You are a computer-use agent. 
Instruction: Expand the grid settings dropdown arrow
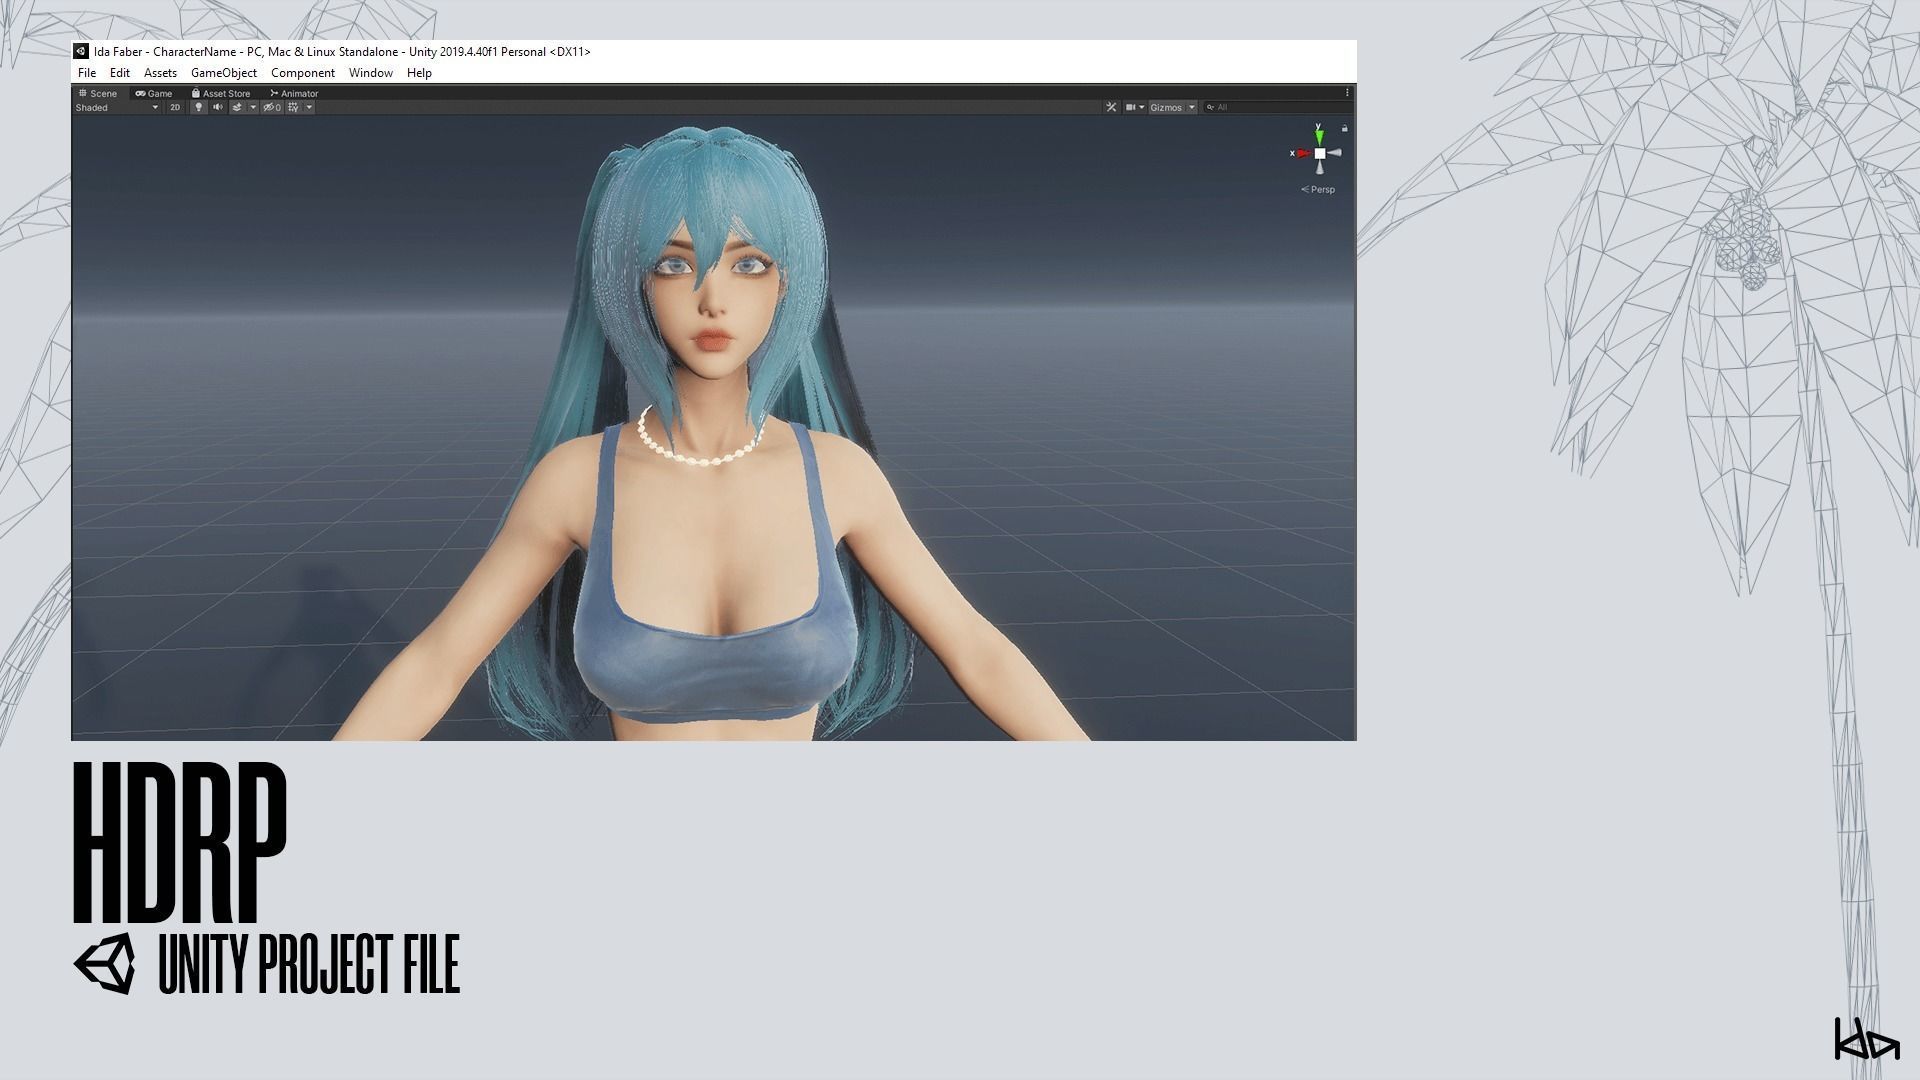click(x=309, y=108)
